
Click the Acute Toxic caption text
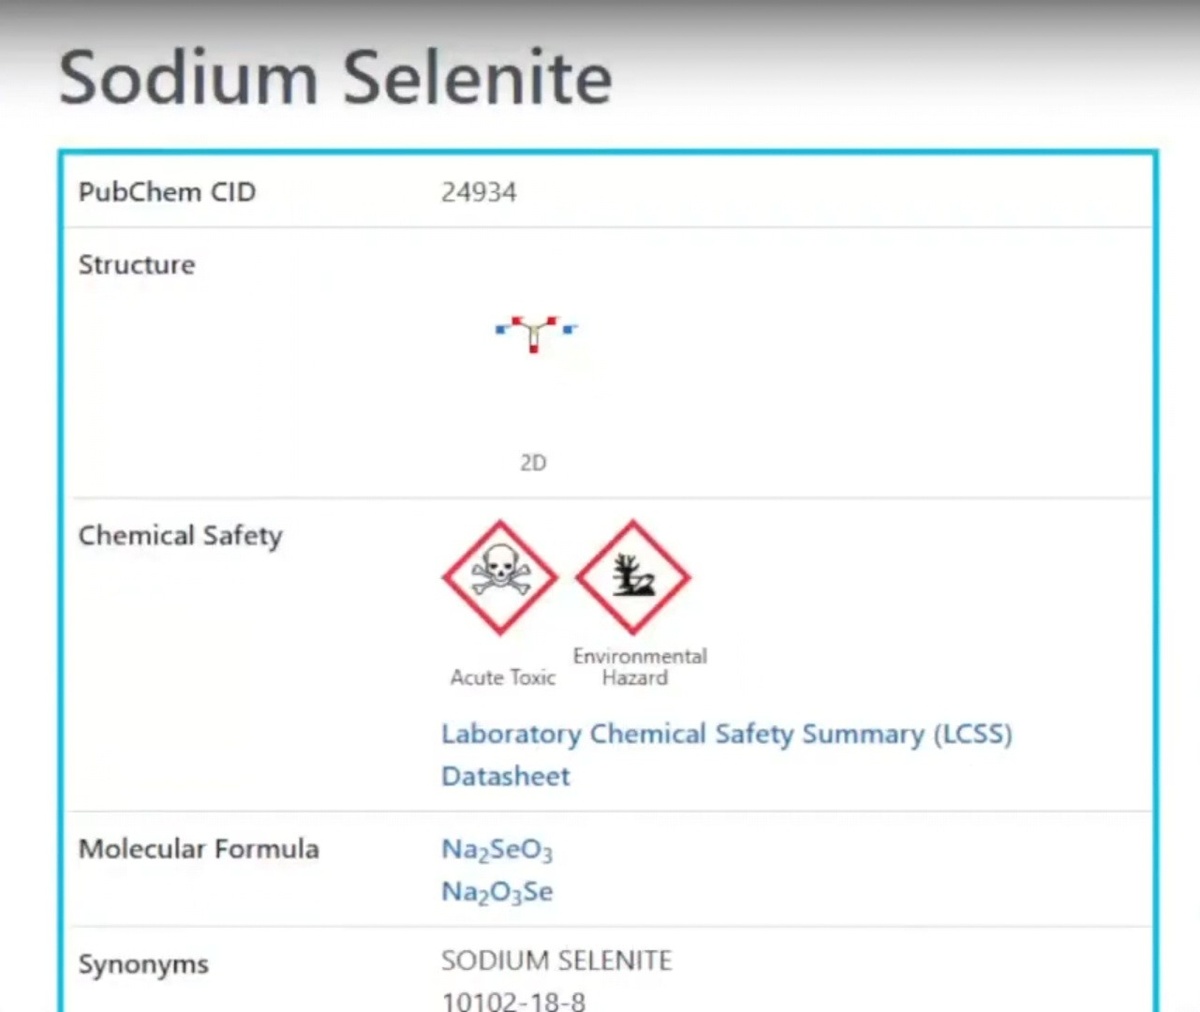502,678
